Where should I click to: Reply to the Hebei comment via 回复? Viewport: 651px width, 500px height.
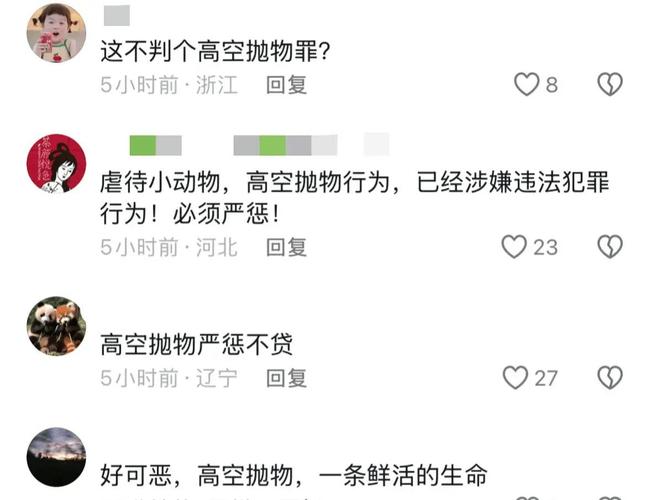(286, 247)
